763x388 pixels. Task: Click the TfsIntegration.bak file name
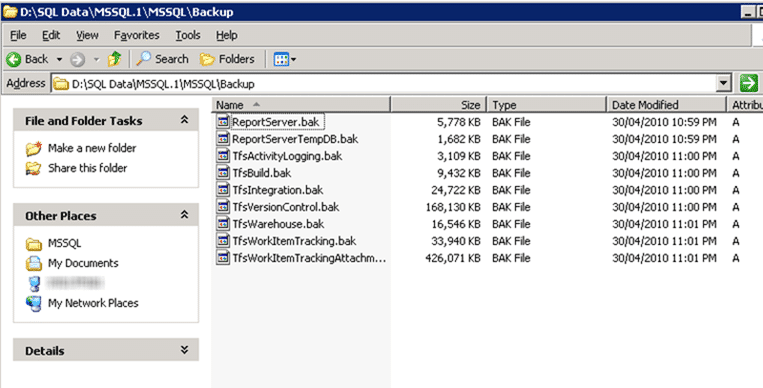coord(277,190)
